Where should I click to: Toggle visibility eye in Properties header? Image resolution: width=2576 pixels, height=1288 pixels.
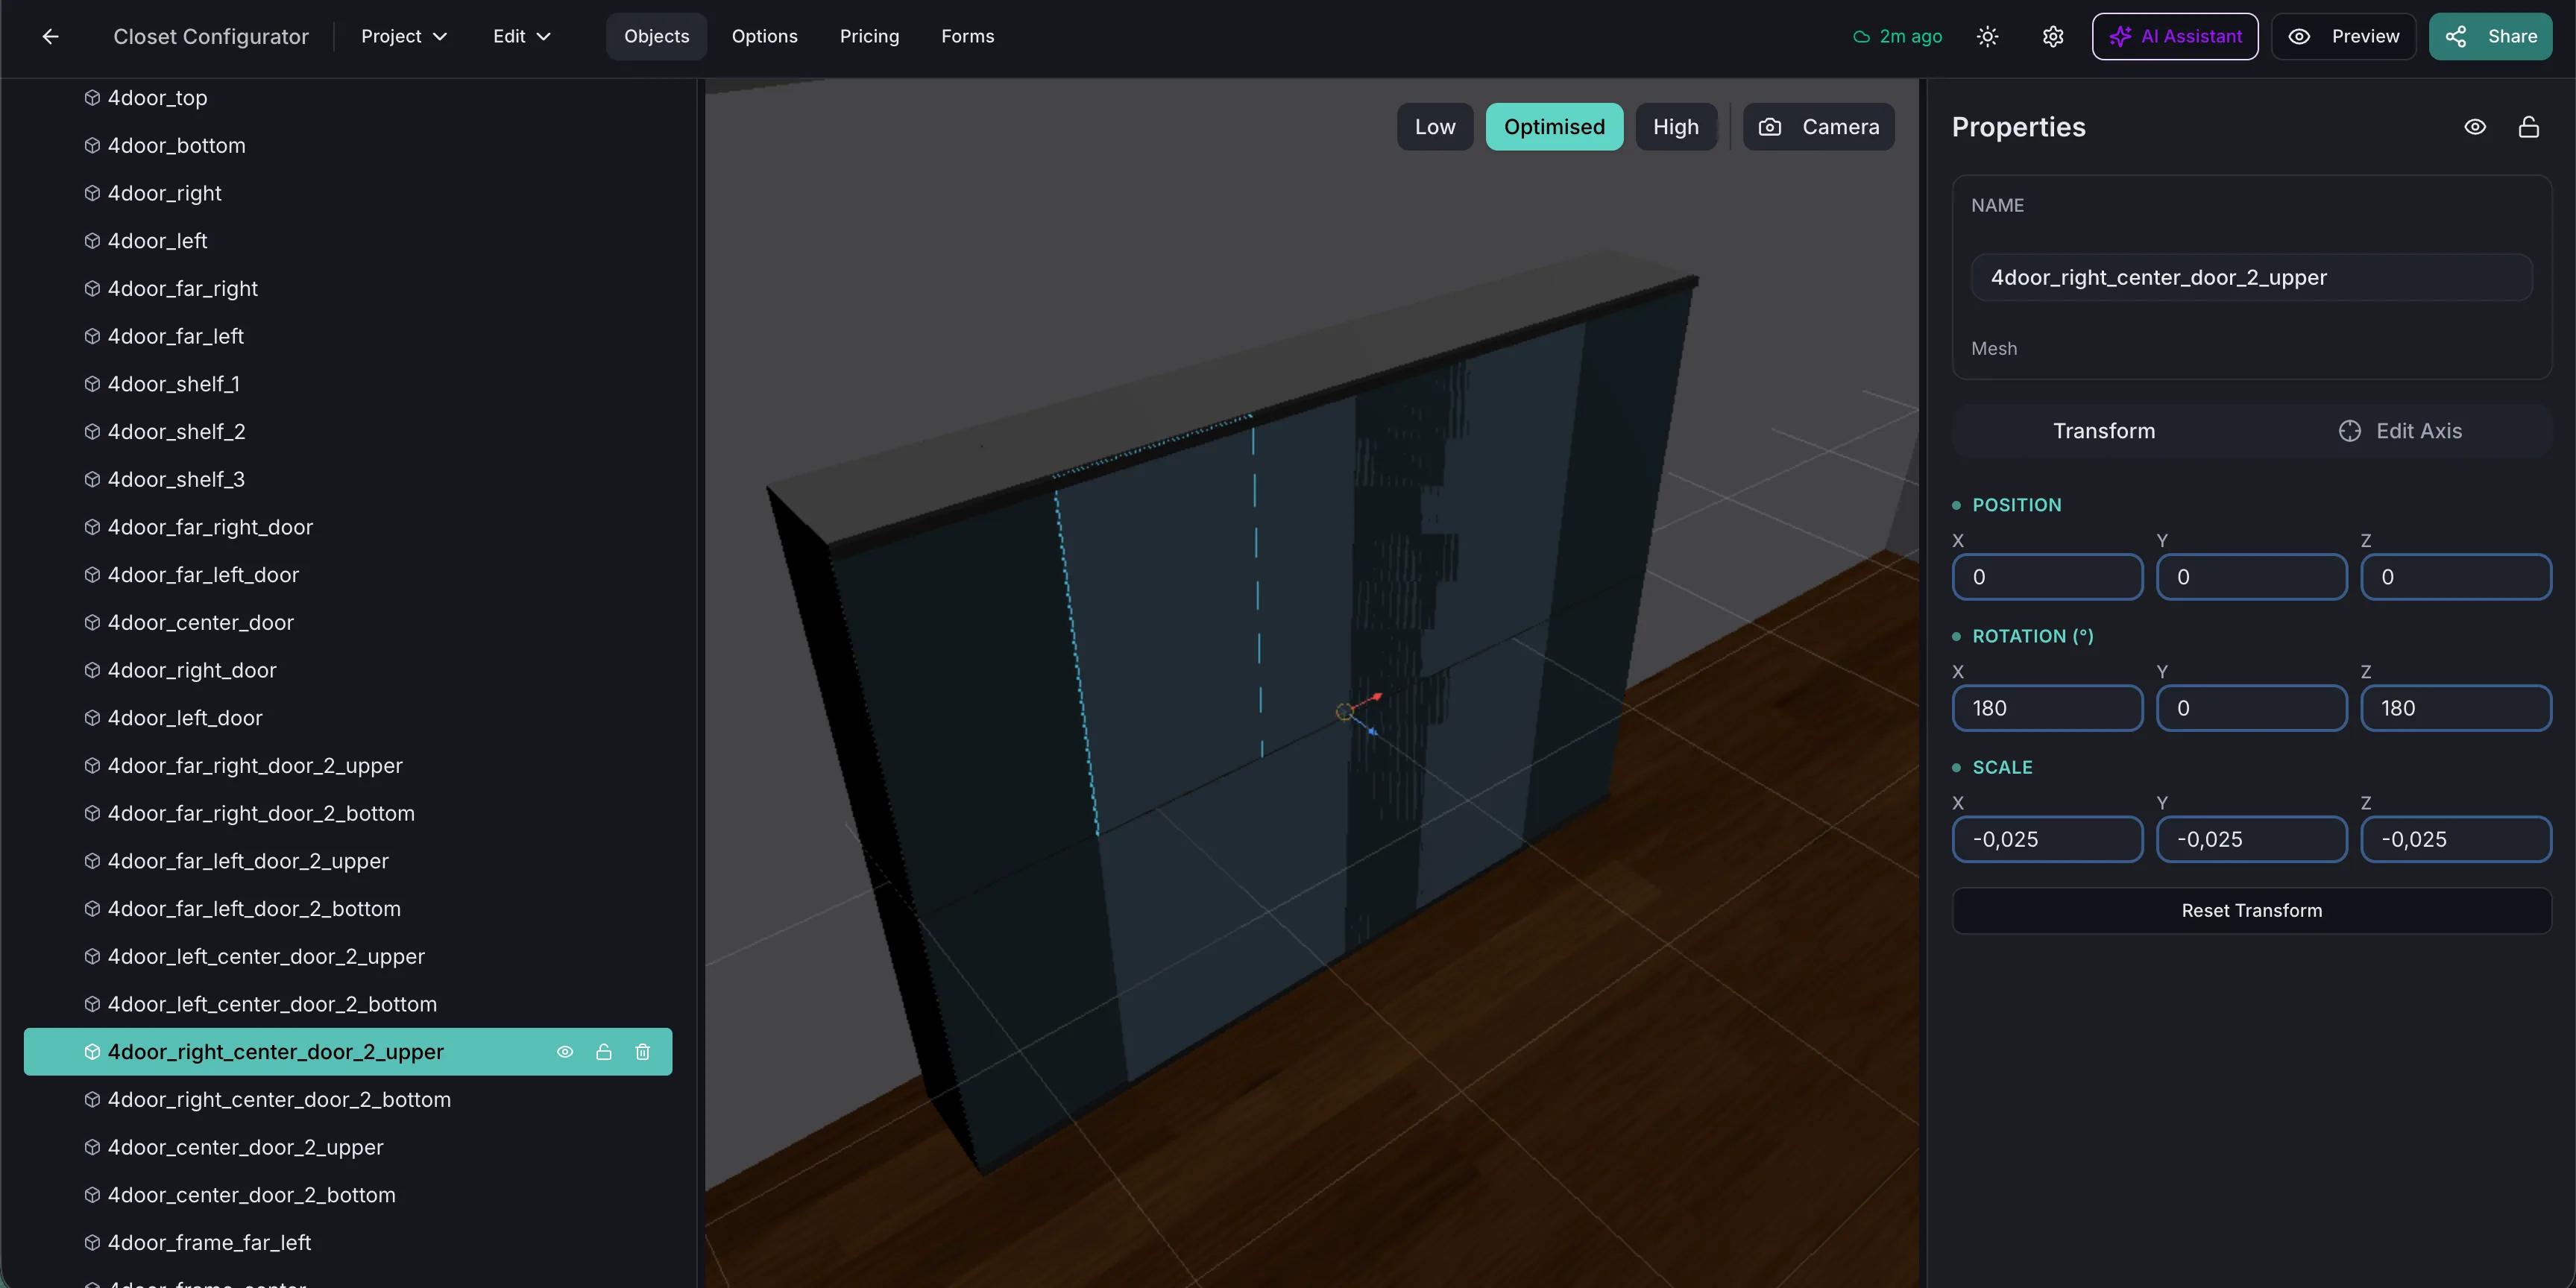click(x=2474, y=127)
